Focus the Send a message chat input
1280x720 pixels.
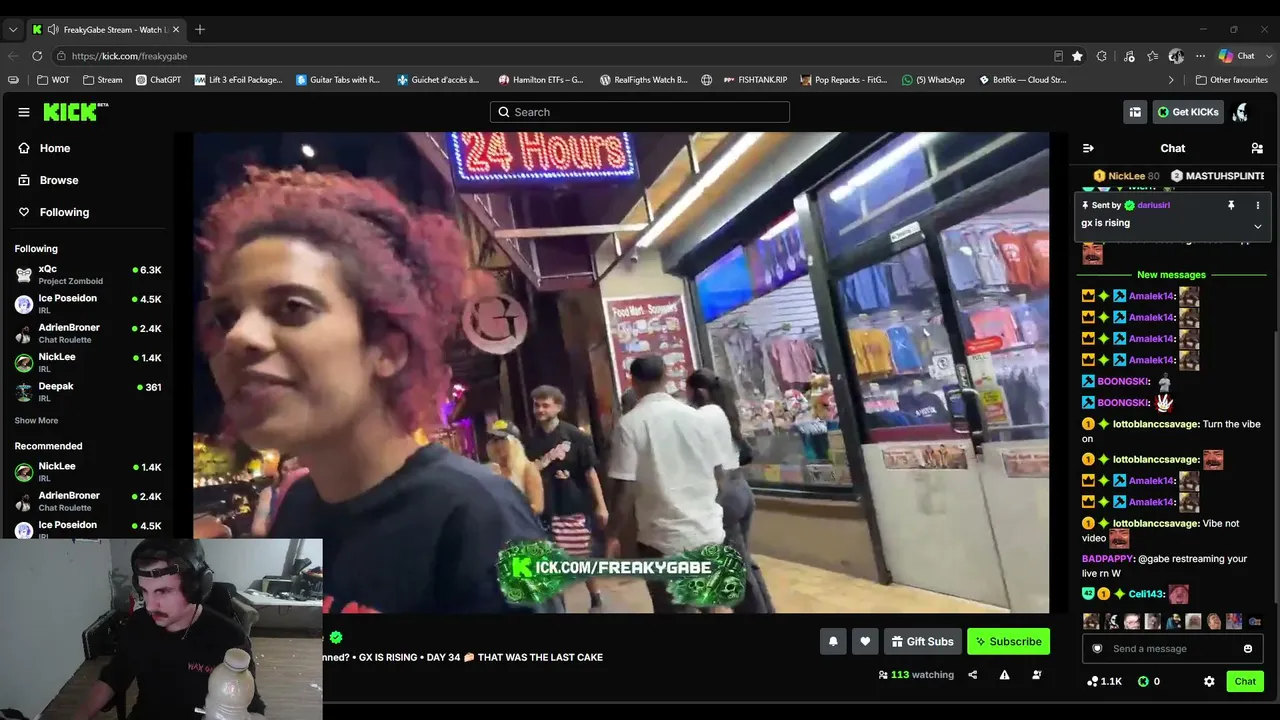point(1170,649)
